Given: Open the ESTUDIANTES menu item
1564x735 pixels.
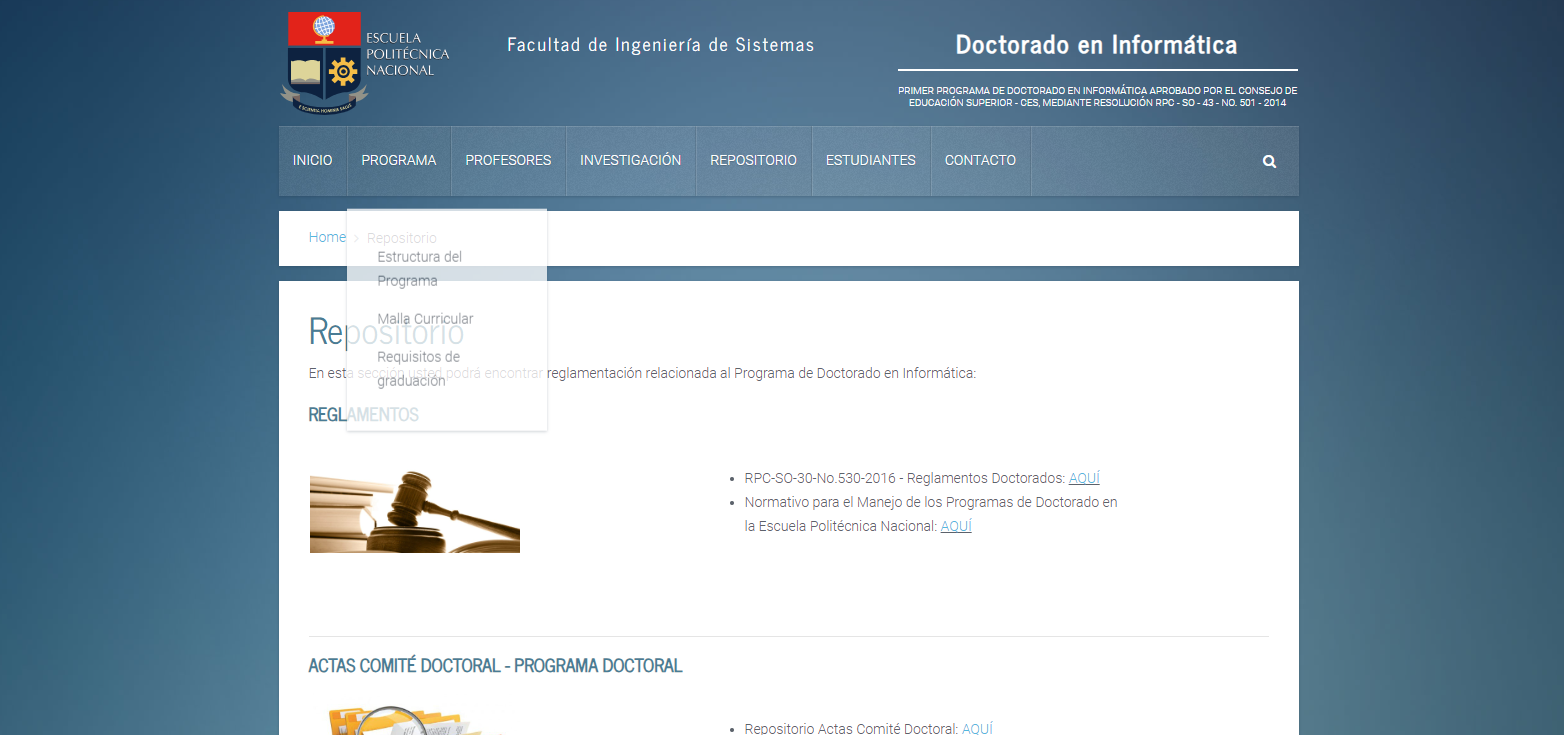Looking at the screenshot, I should [870, 161].
